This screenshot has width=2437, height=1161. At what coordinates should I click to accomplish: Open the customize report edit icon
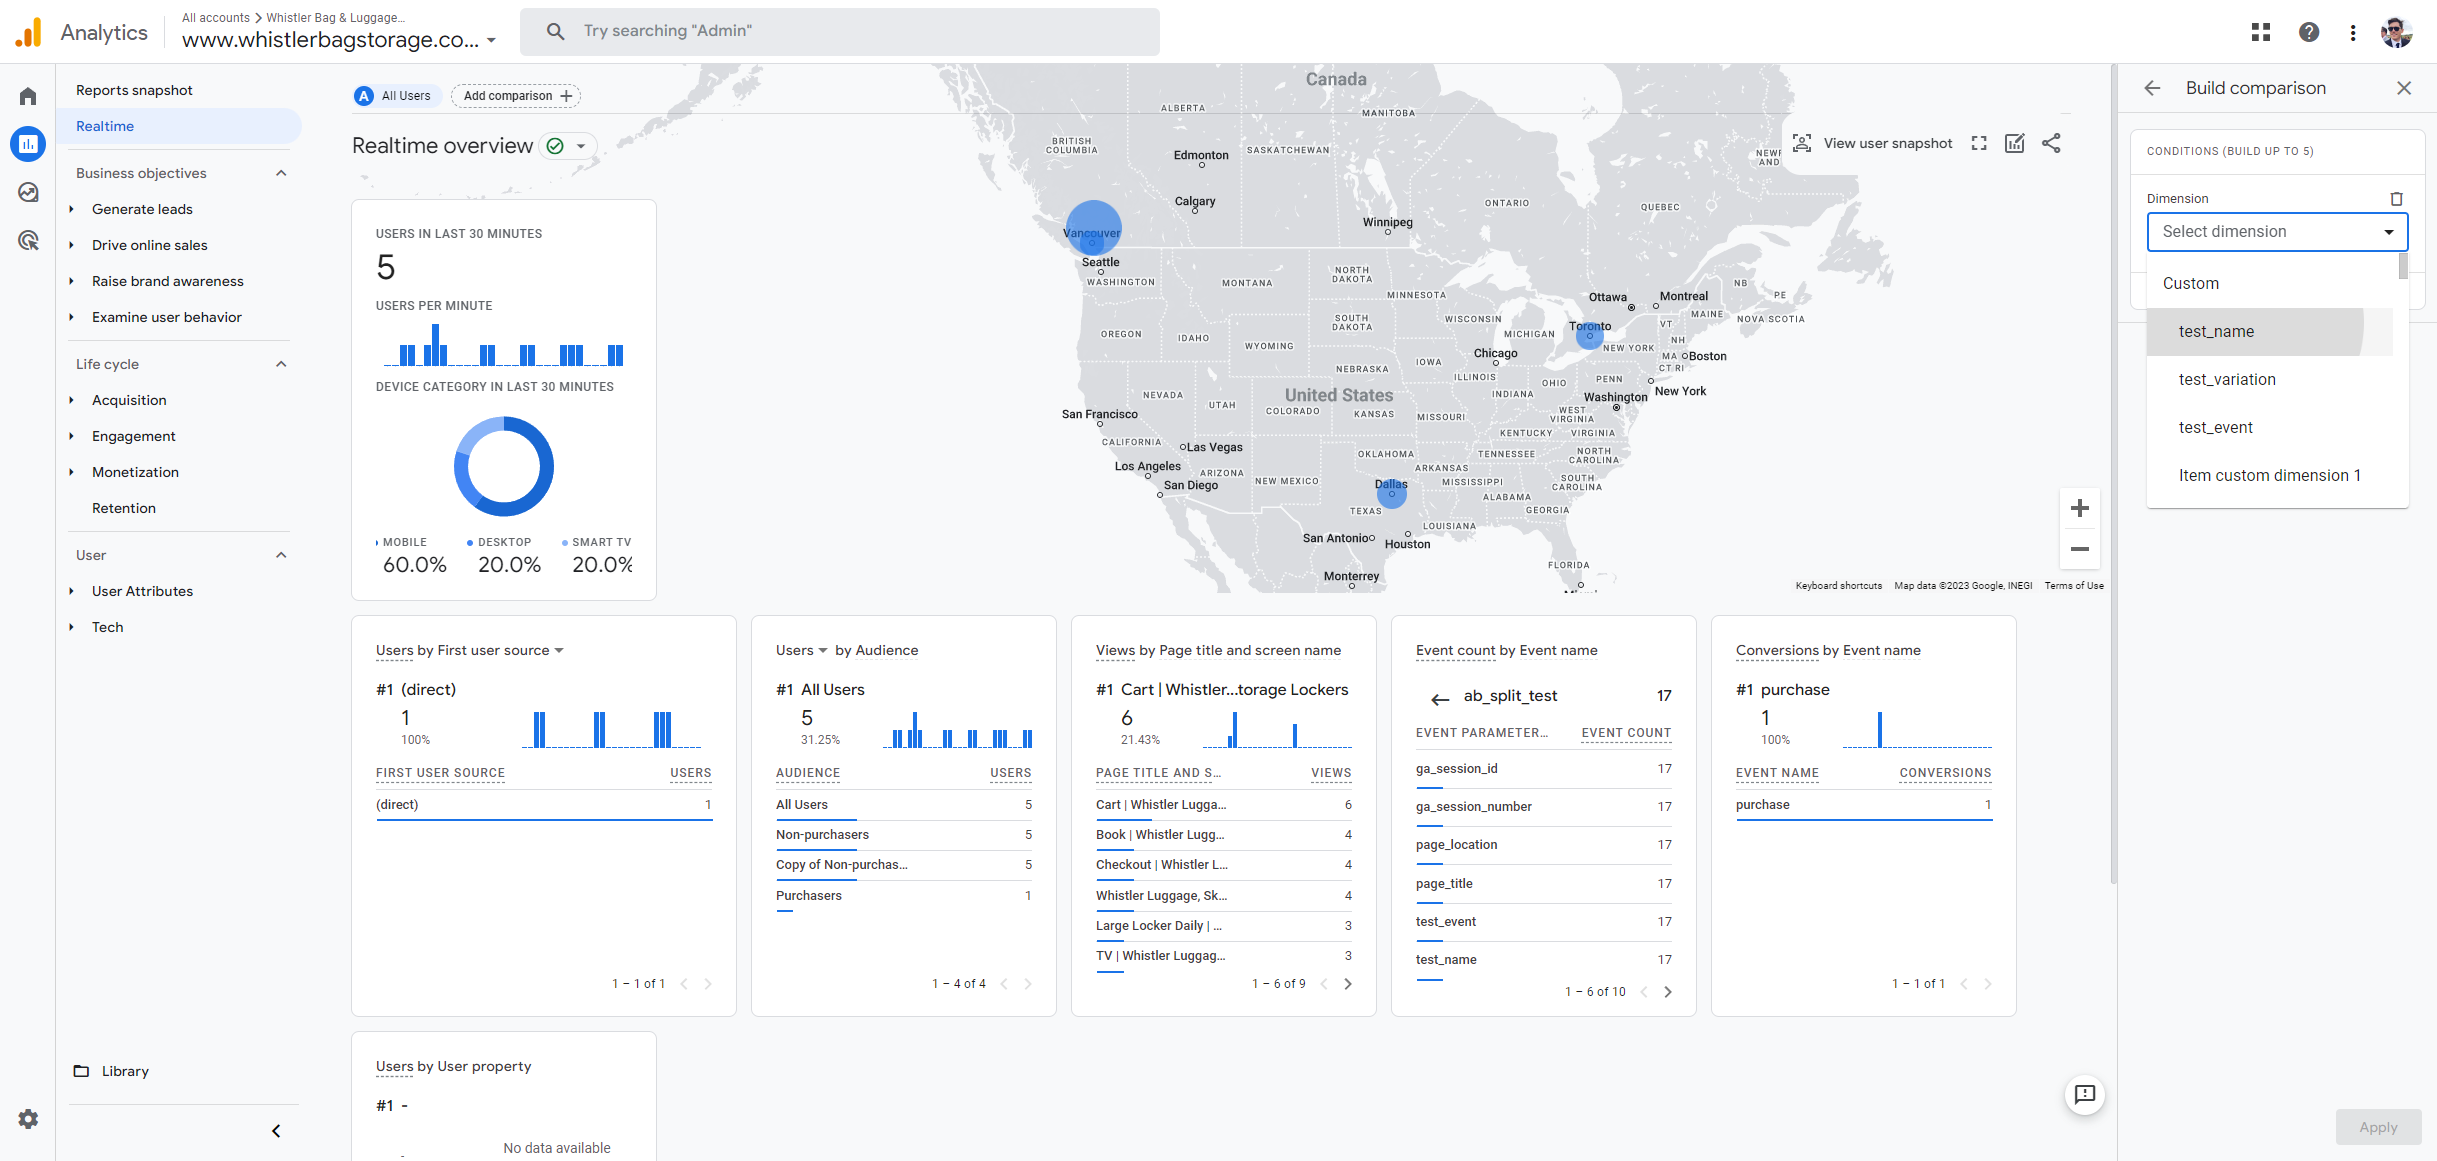tap(2015, 143)
